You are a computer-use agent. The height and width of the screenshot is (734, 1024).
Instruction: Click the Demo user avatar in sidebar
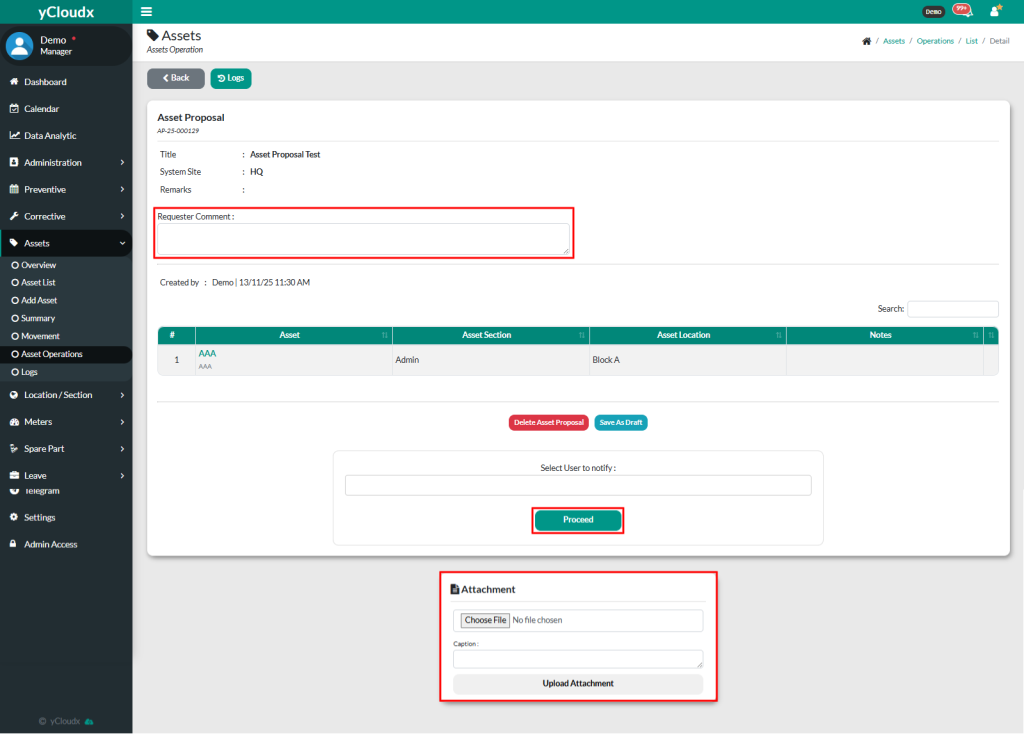[20, 45]
